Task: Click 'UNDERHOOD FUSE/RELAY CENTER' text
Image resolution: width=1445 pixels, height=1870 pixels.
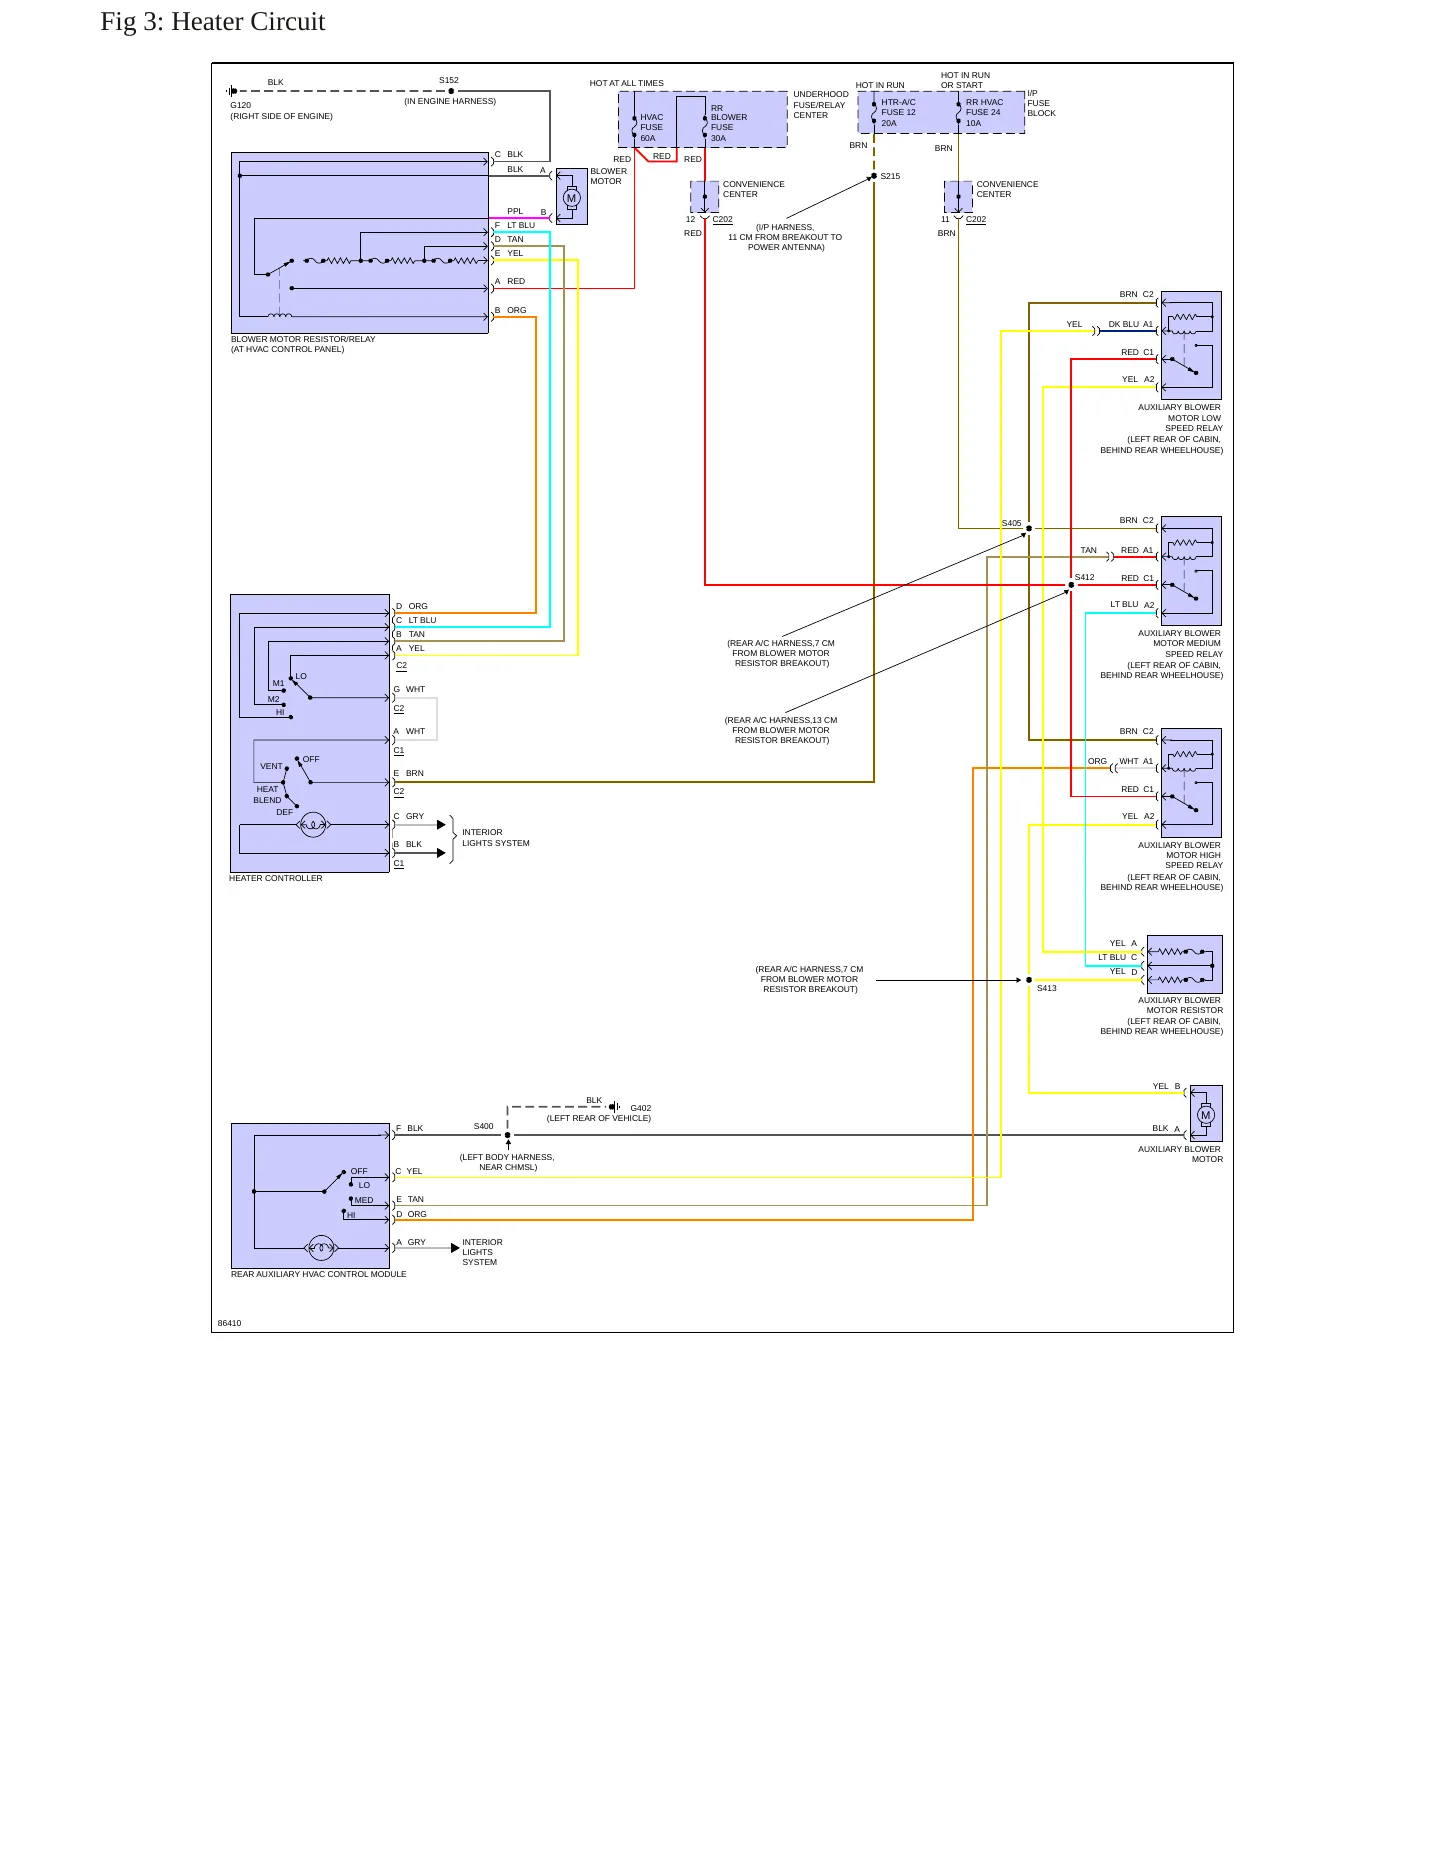Action: coord(821,105)
